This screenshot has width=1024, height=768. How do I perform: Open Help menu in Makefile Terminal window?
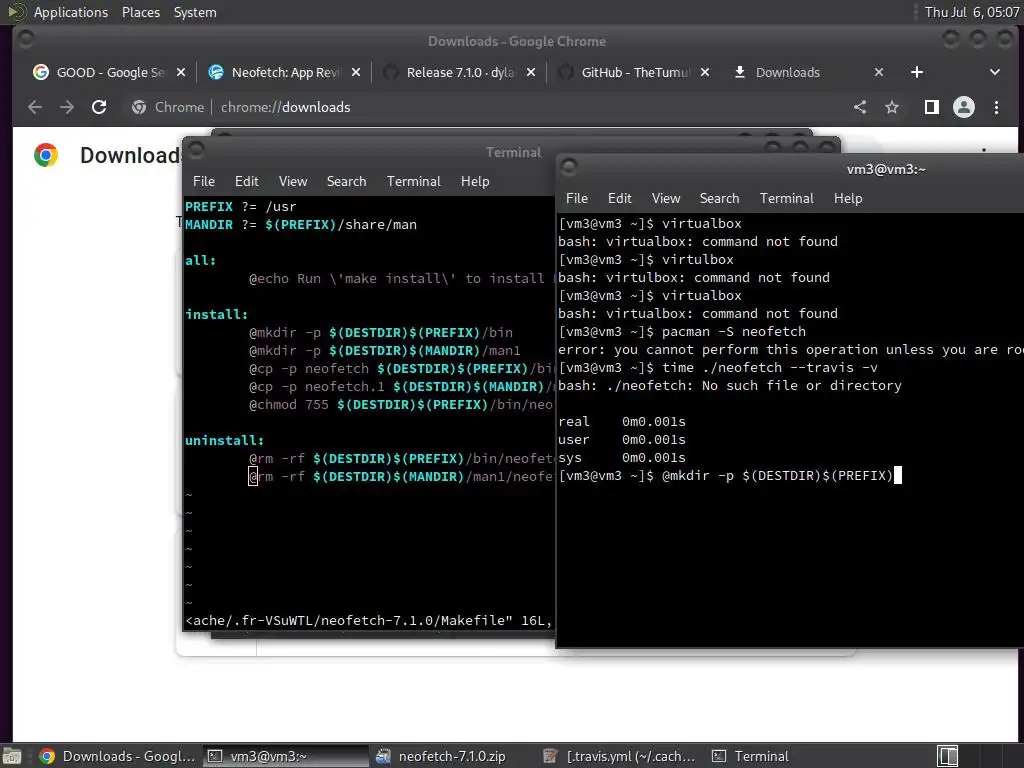475,181
